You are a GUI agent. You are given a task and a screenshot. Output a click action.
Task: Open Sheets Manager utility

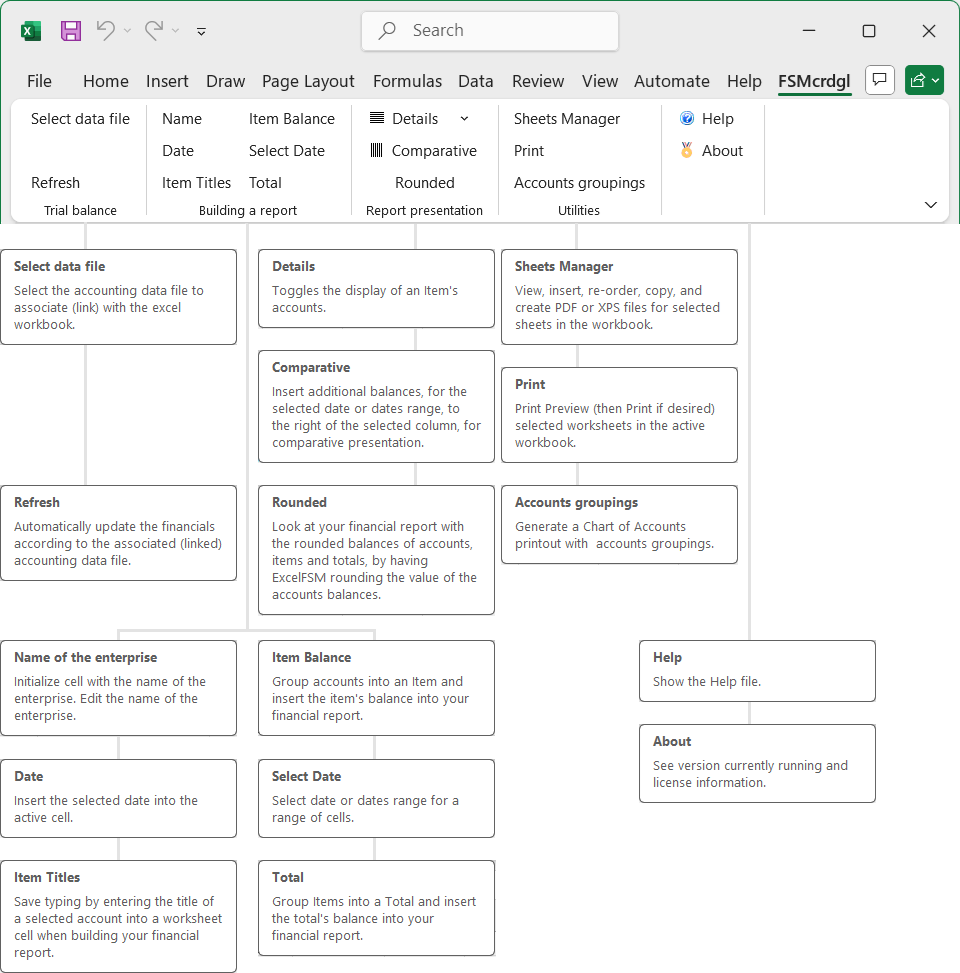(x=567, y=119)
